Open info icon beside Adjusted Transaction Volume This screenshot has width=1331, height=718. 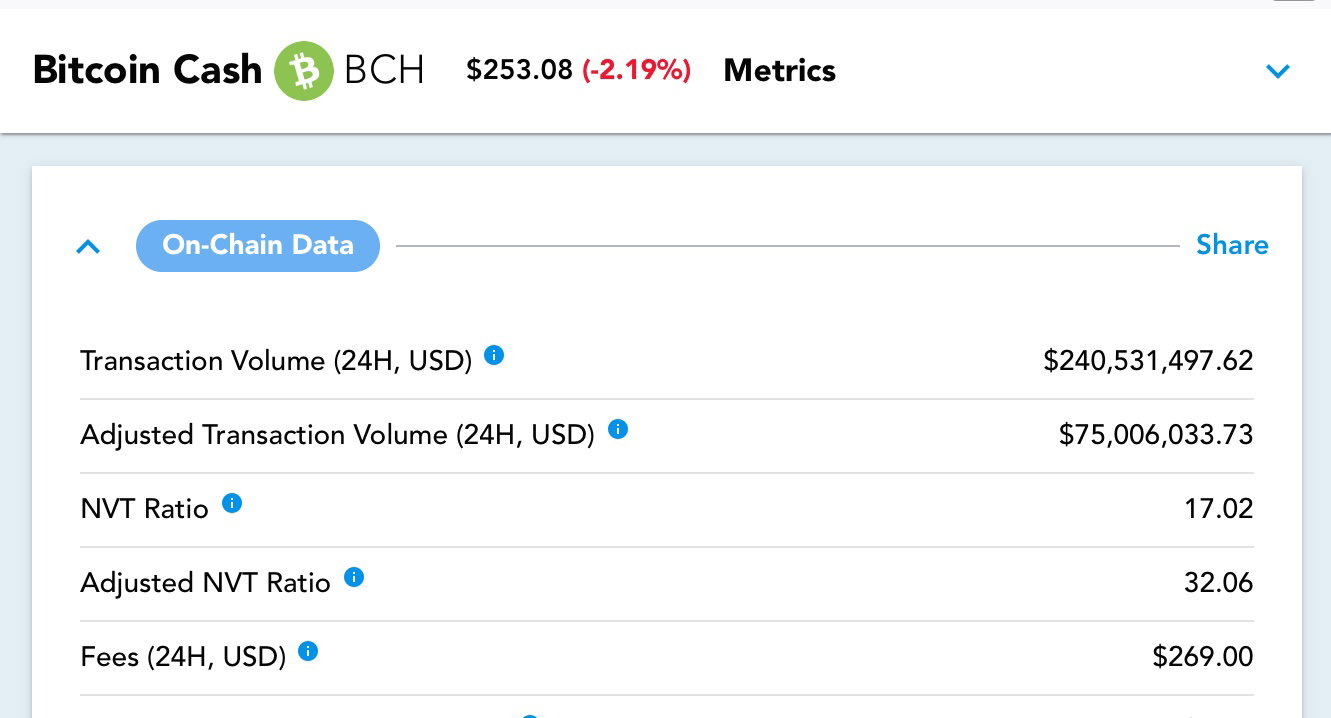[618, 429]
